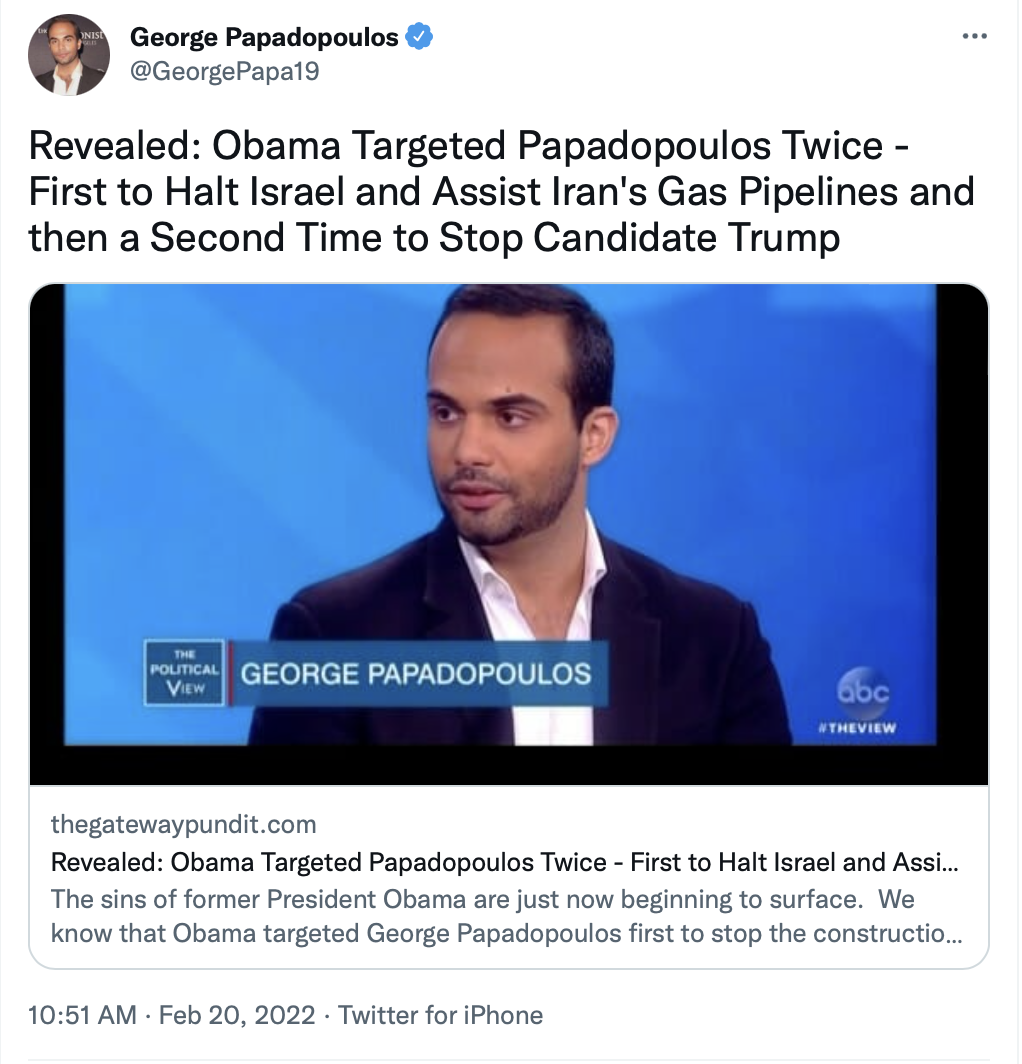Click the black bar beneath the video frame
The height and width of the screenshot is (1064, 1022).
coord(509,765)
